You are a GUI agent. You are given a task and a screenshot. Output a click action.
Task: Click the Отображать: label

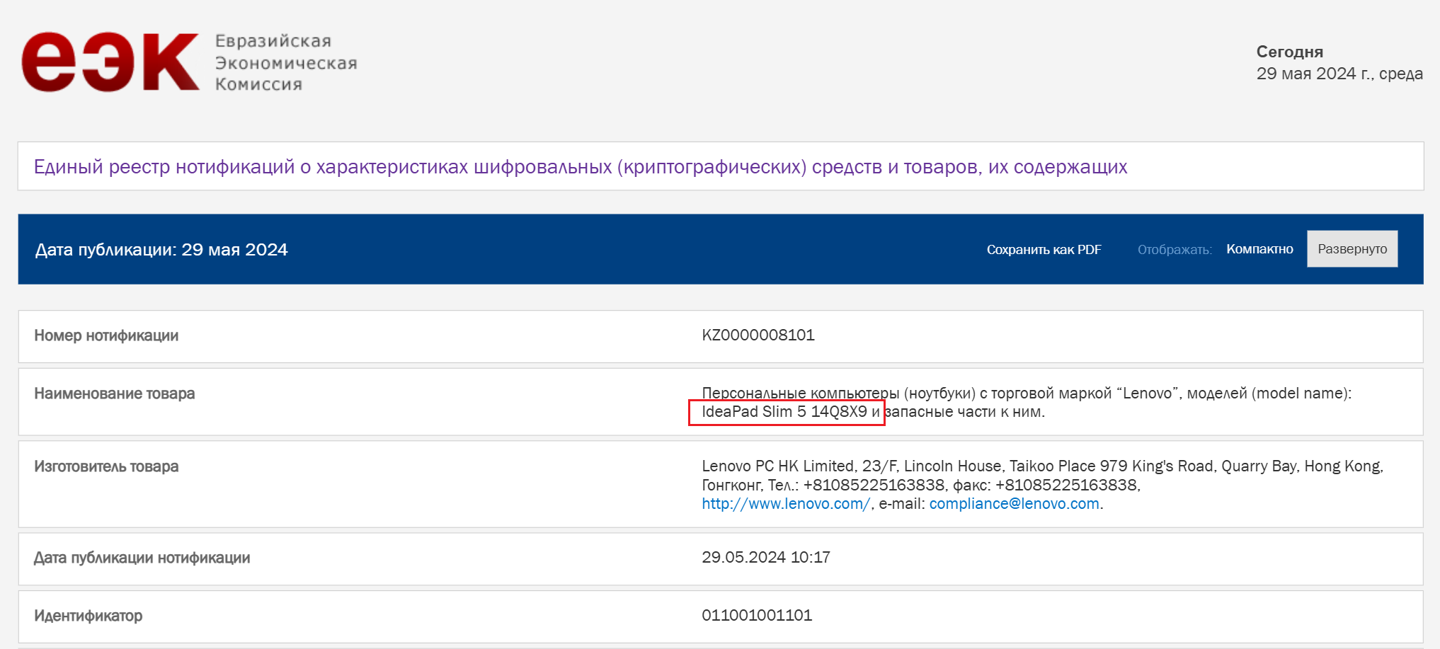pos(1174,249)
